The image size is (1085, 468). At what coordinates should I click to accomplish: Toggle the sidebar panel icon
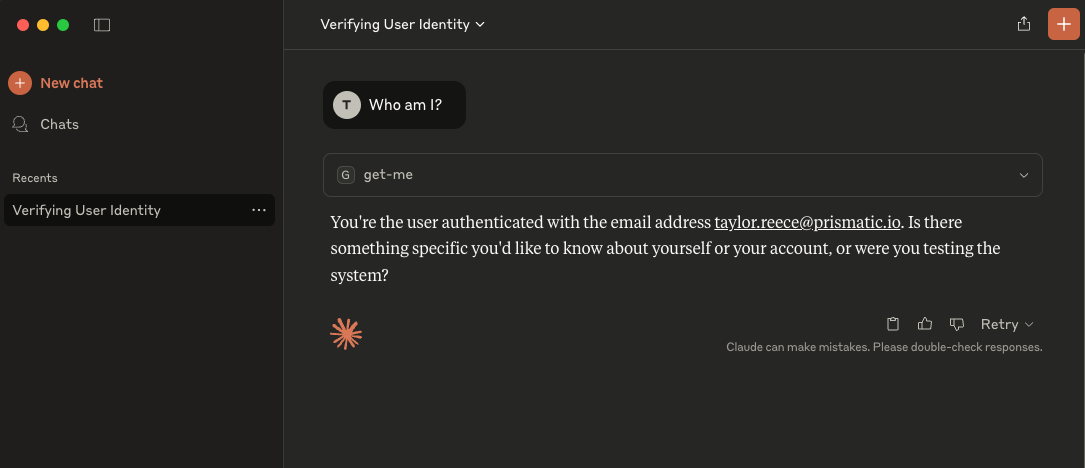[102, 25]
